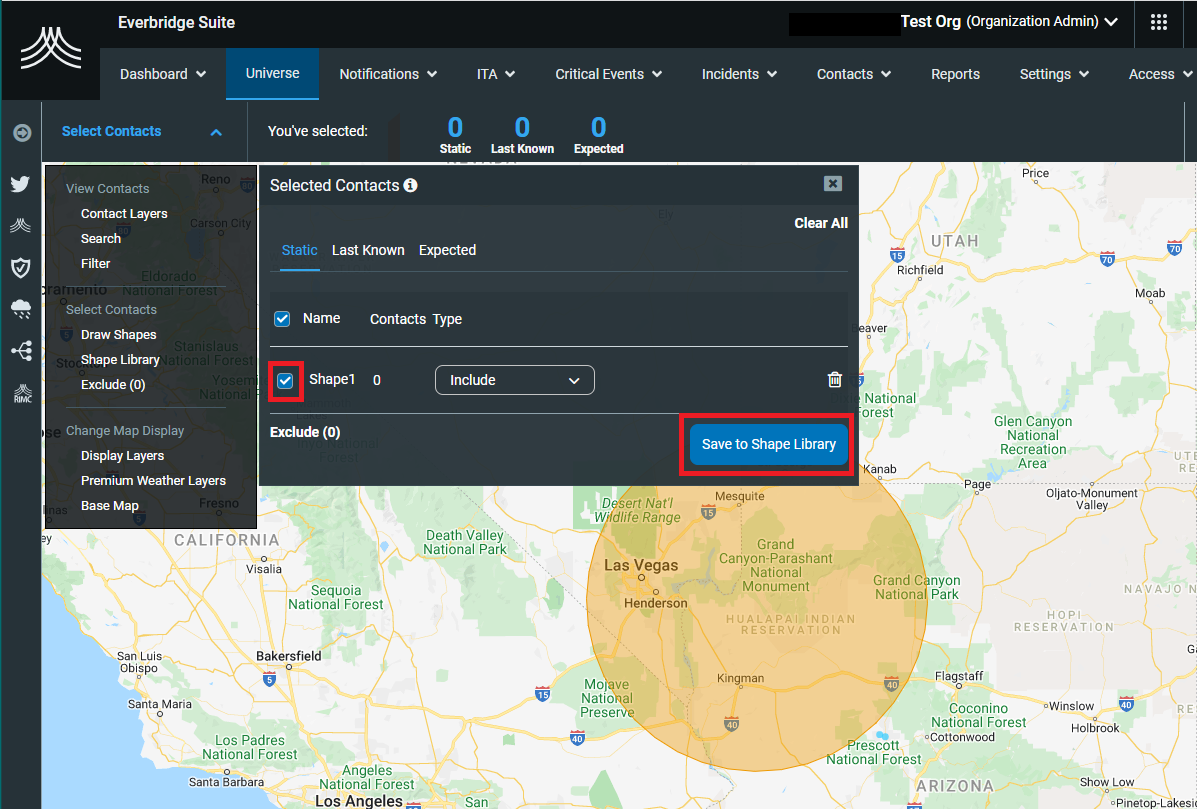Open the Test Org account dropdown
The height and width of the screenshot is (809, 1197).
[1008, 22]
